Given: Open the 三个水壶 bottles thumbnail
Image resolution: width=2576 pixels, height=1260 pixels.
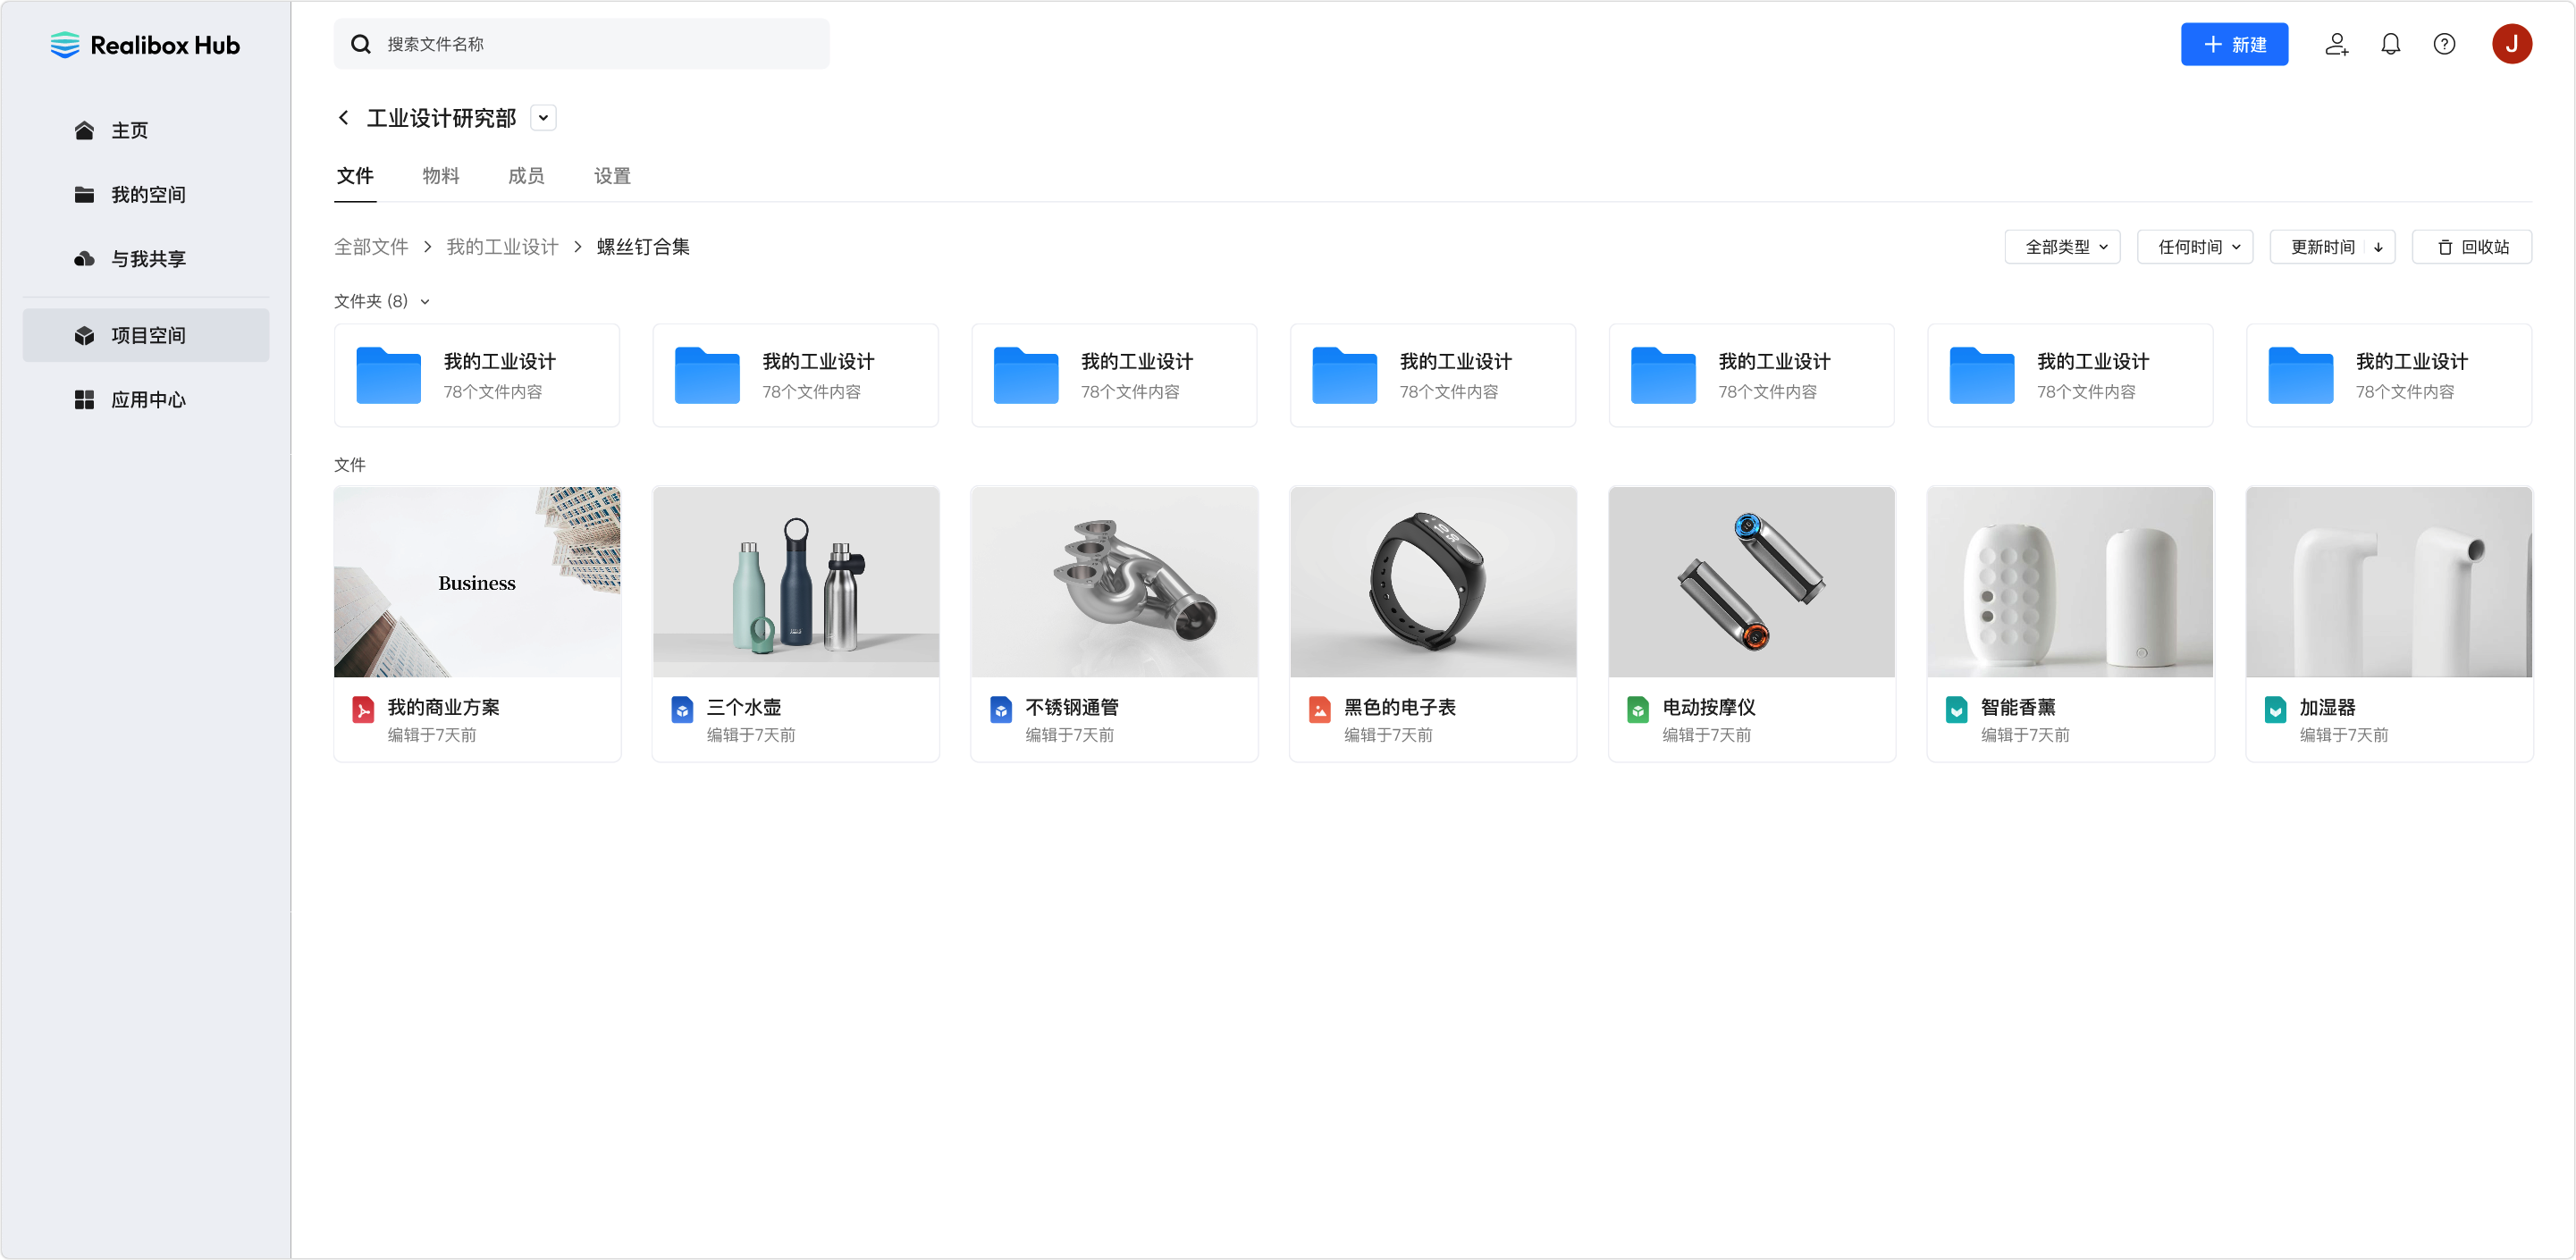Looking at the screenshot, I should [796, 582].
